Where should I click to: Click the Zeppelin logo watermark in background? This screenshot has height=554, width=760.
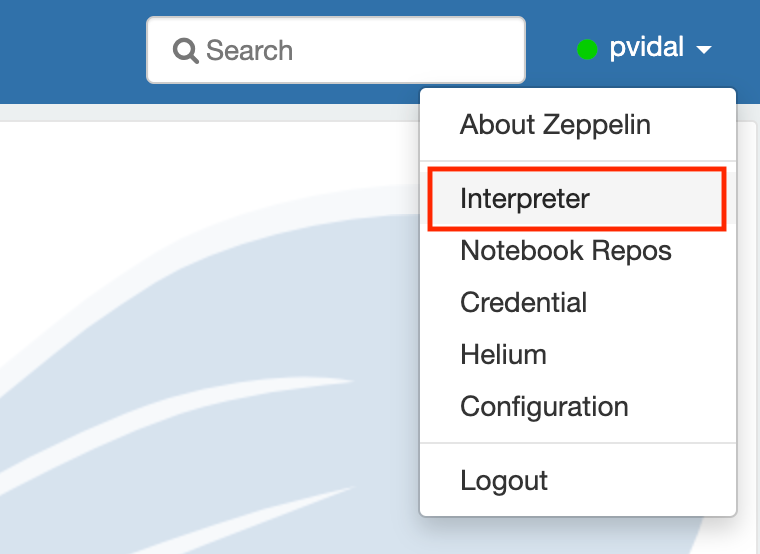click(200, 400)
